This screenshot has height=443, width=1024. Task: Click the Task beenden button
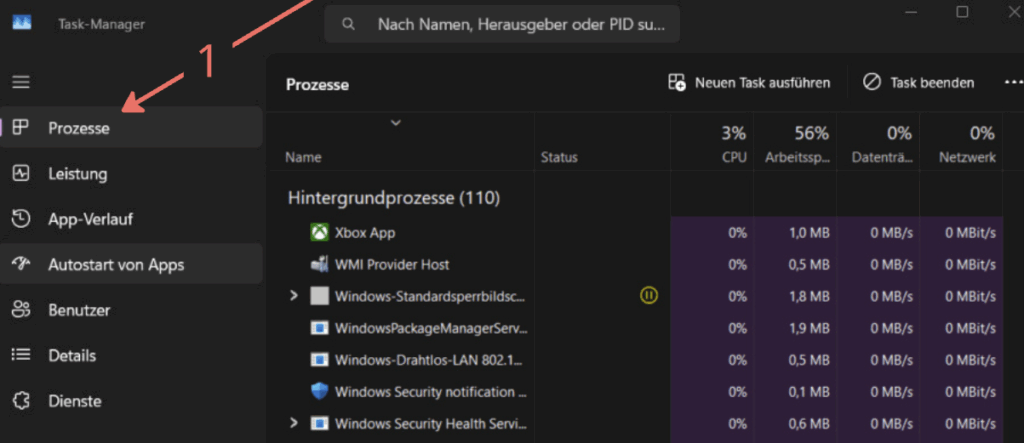click(918, 83)
